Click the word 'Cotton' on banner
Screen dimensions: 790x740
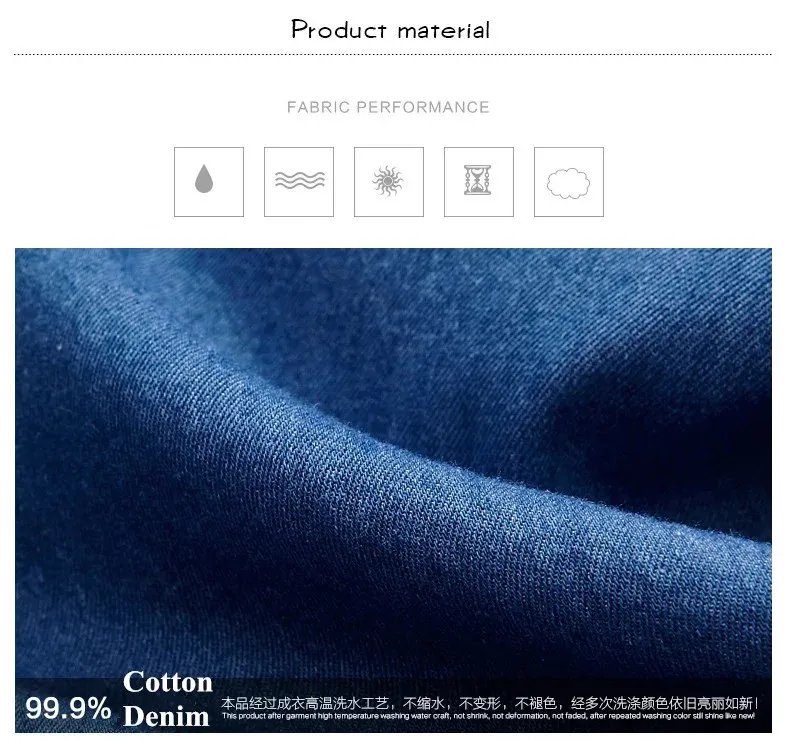coord(168,682)
